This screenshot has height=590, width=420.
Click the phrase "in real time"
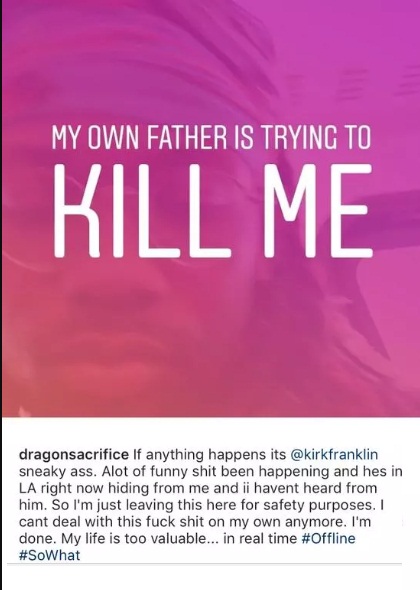tap(260, 538)
